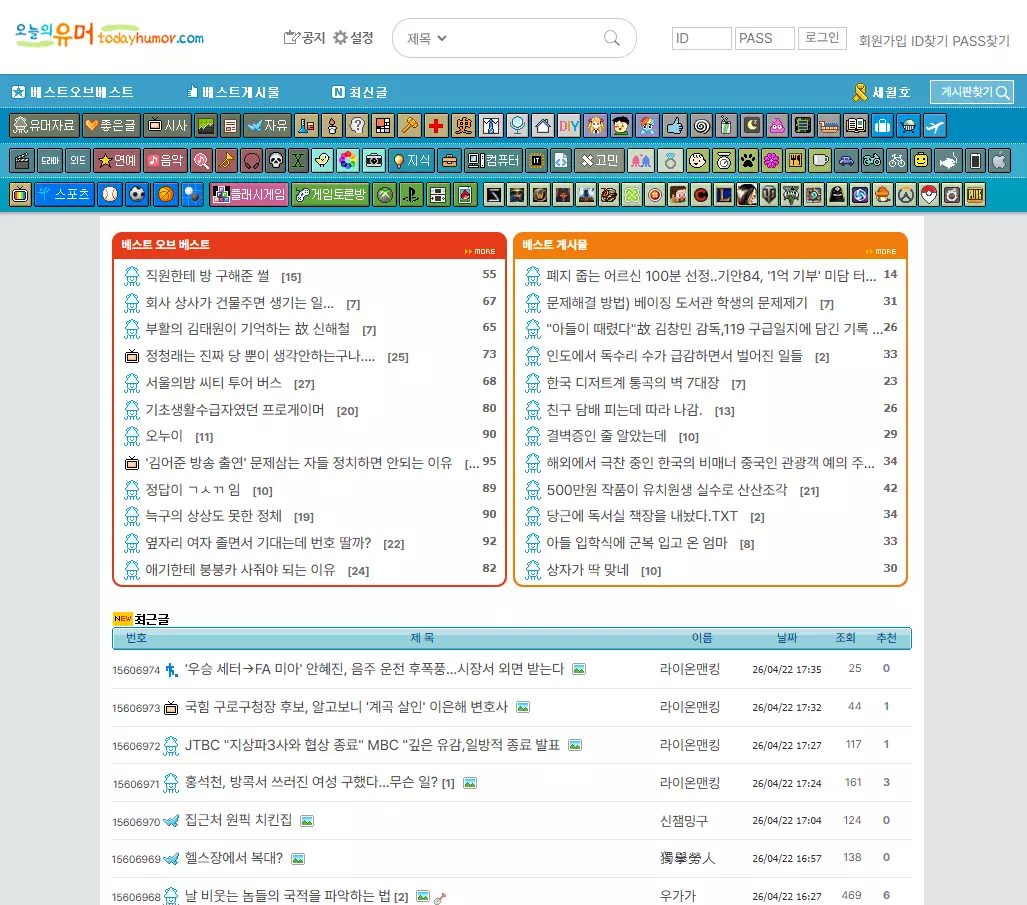Open the airplane travel board icon
Screen dimensions: 1027x905
935,126
